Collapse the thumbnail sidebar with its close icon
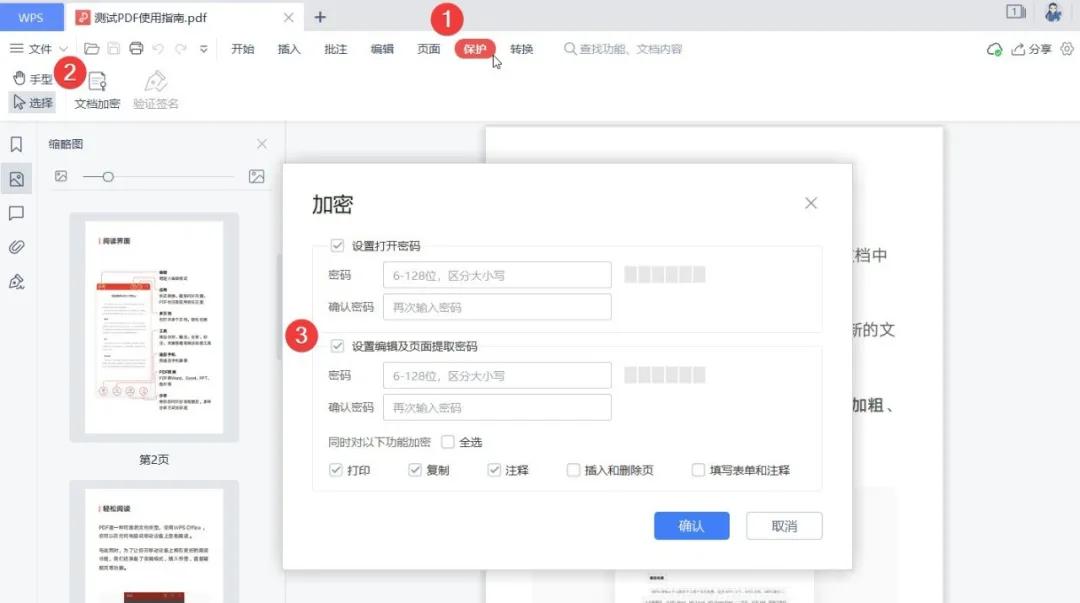 [261, 144]
